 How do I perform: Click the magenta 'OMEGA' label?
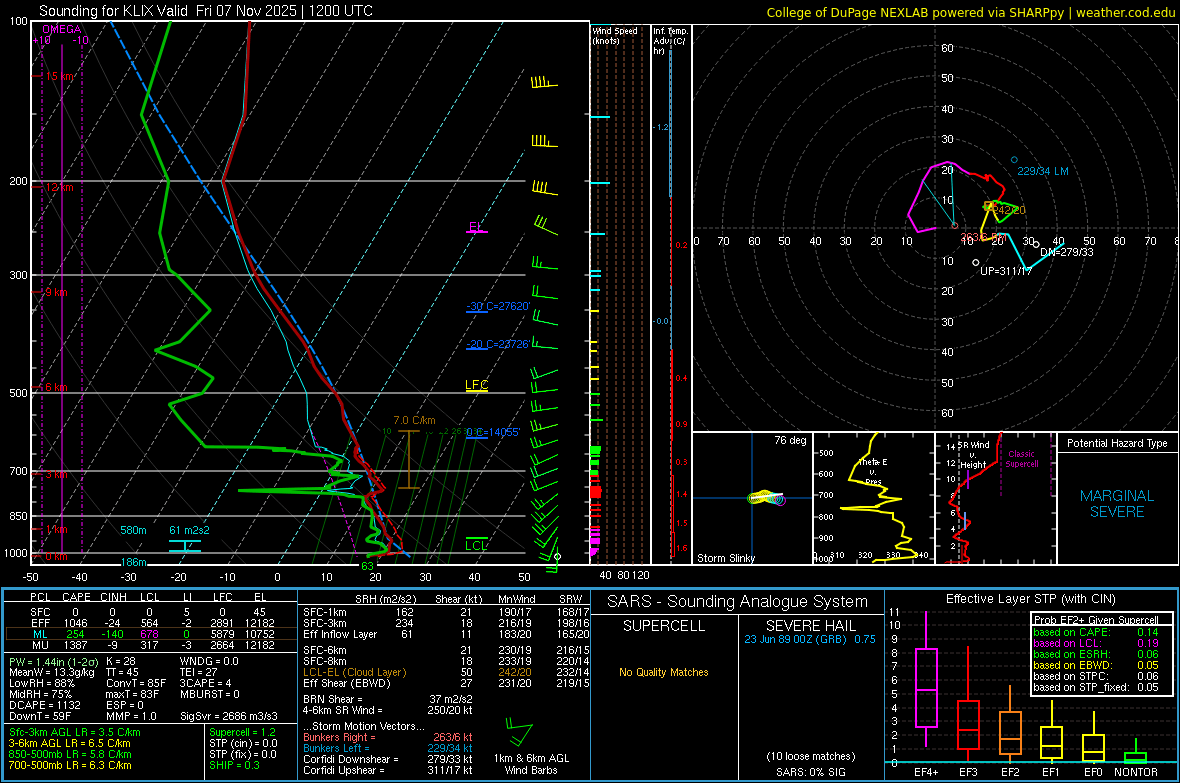tap(62, 29)
